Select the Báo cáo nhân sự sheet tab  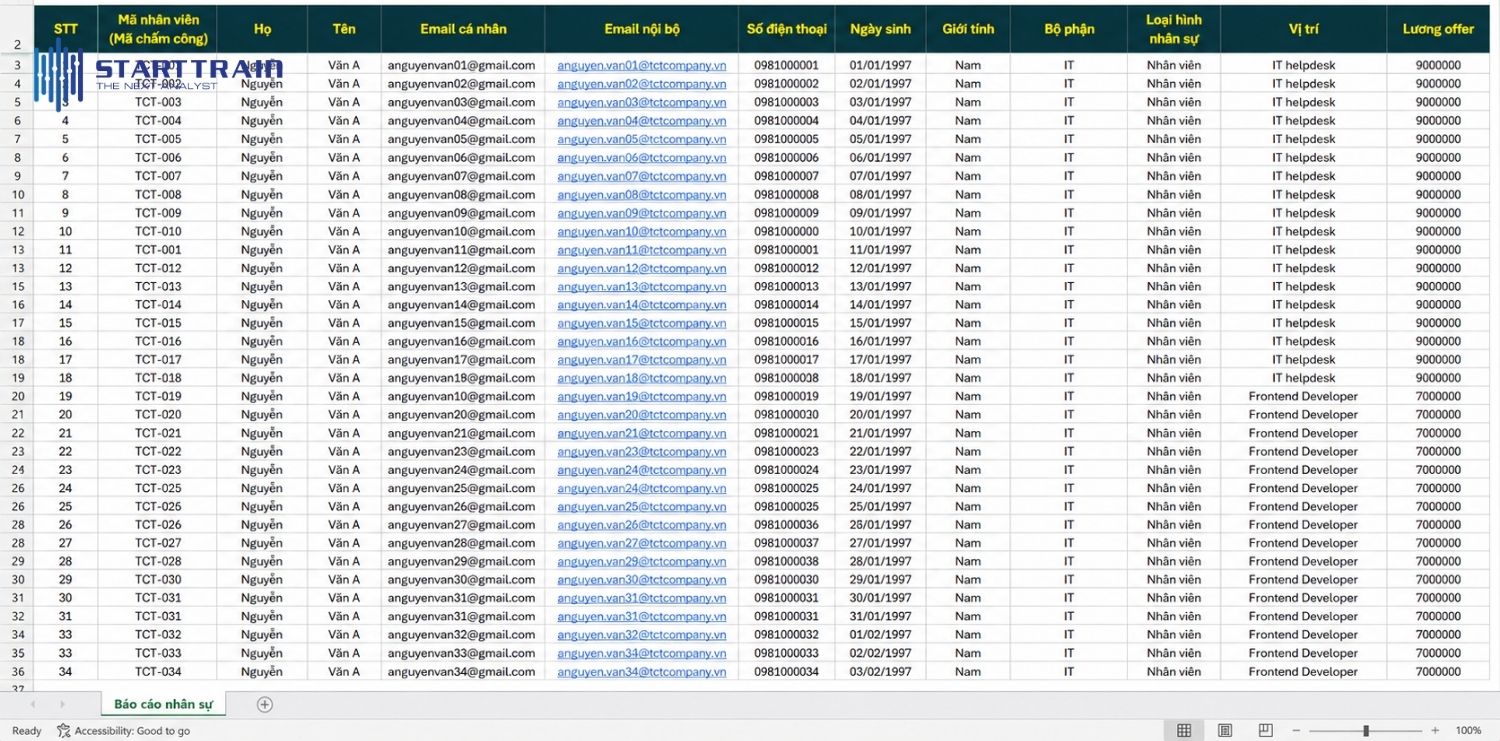click(x=163, y=704)
